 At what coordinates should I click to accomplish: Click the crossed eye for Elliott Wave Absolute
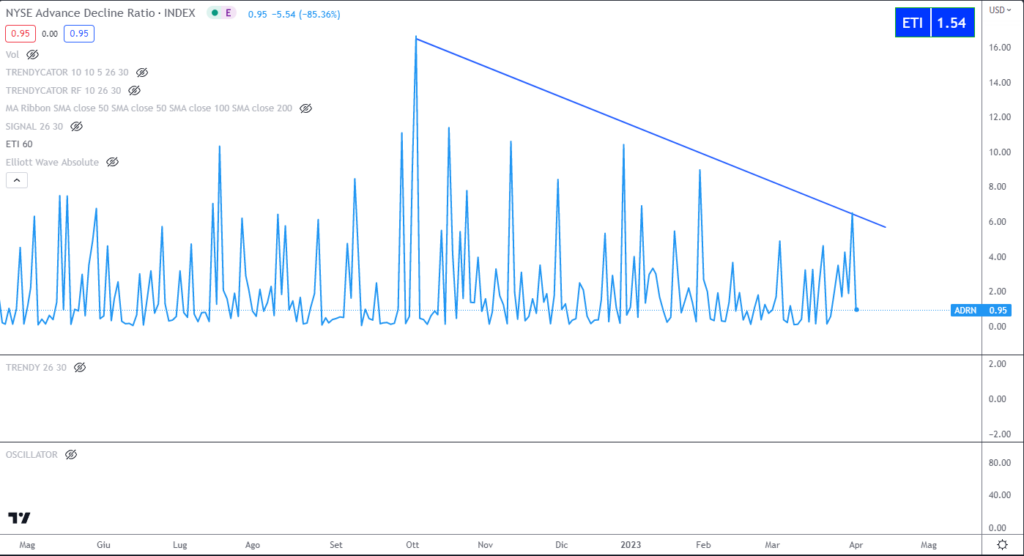tap(112, 162)
